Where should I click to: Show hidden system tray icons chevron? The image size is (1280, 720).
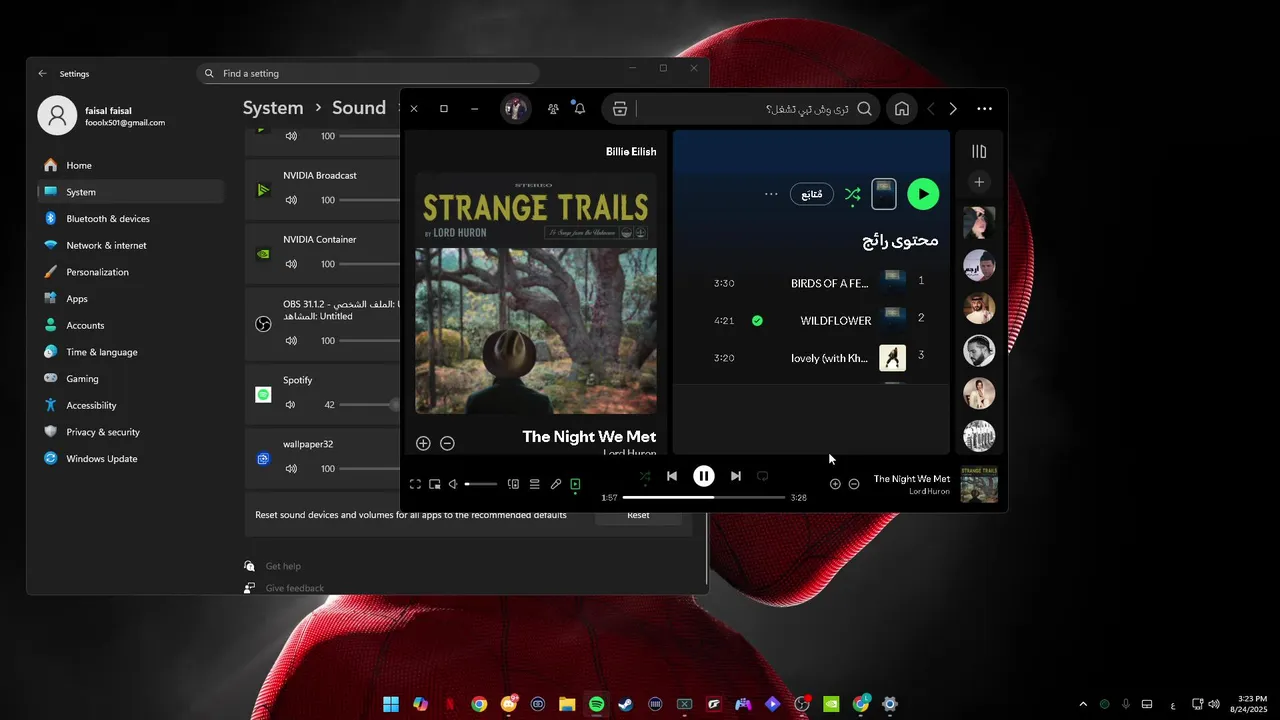pyautogui.click(x=1083, y=704)
